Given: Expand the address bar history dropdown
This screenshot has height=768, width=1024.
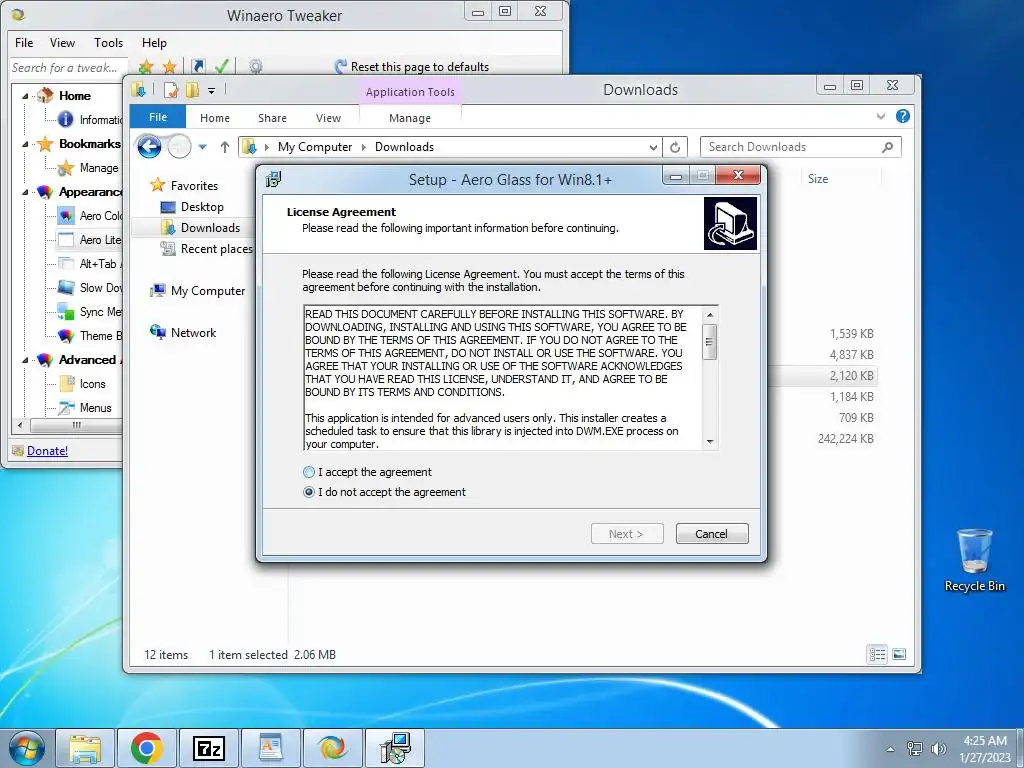Looking at the screenshot, I should pos(653,148).
